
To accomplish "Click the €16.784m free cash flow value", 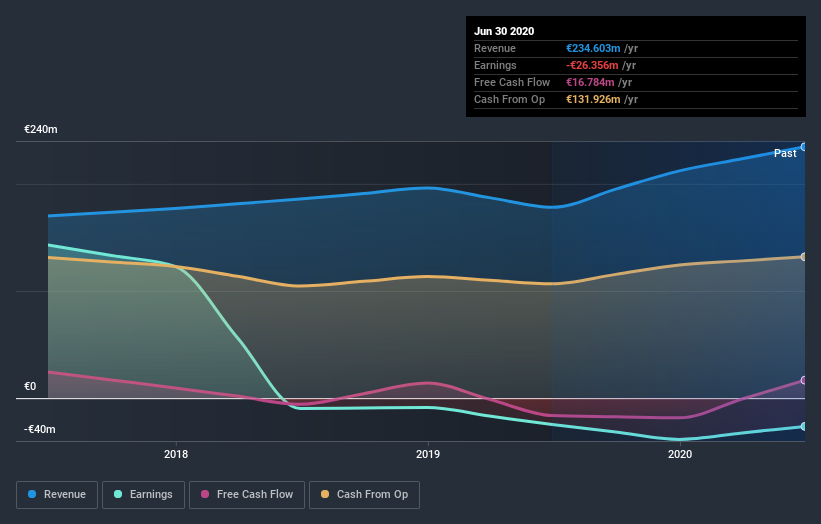I will click(590, 82).
